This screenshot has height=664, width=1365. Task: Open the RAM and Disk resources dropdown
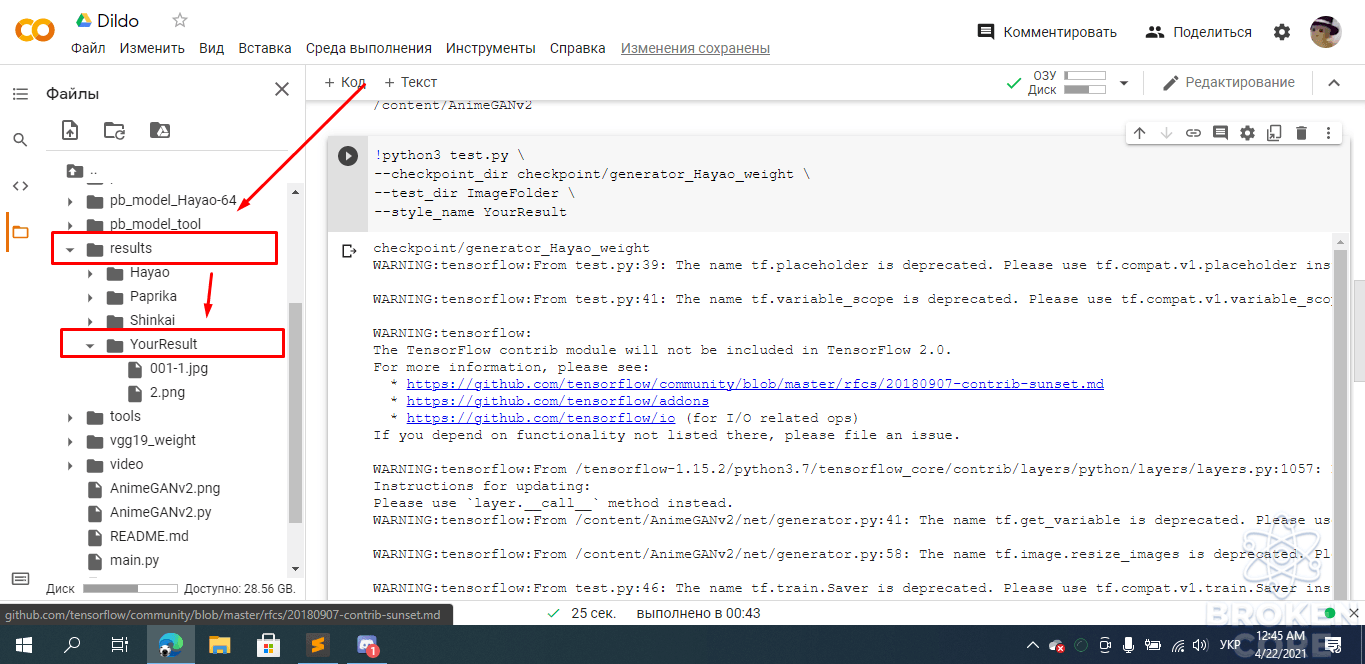[x=1123, y=83]
